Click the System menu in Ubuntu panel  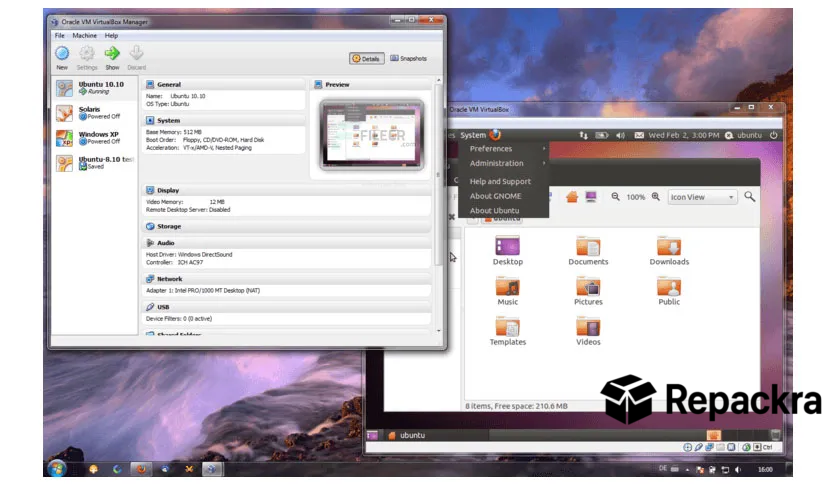[x=473, y=135]
